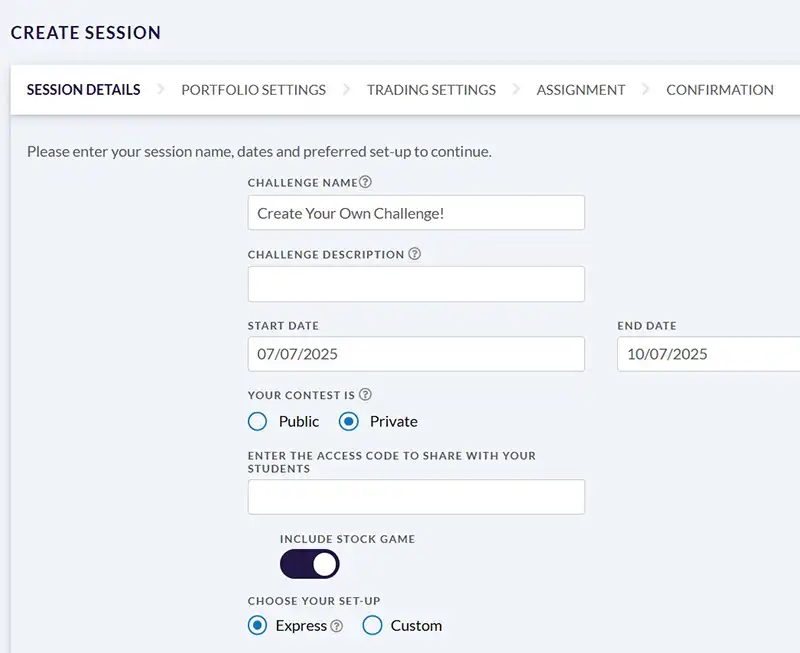Select the Private contest radio button
The image size is (800, 653).
click(349, 421)
